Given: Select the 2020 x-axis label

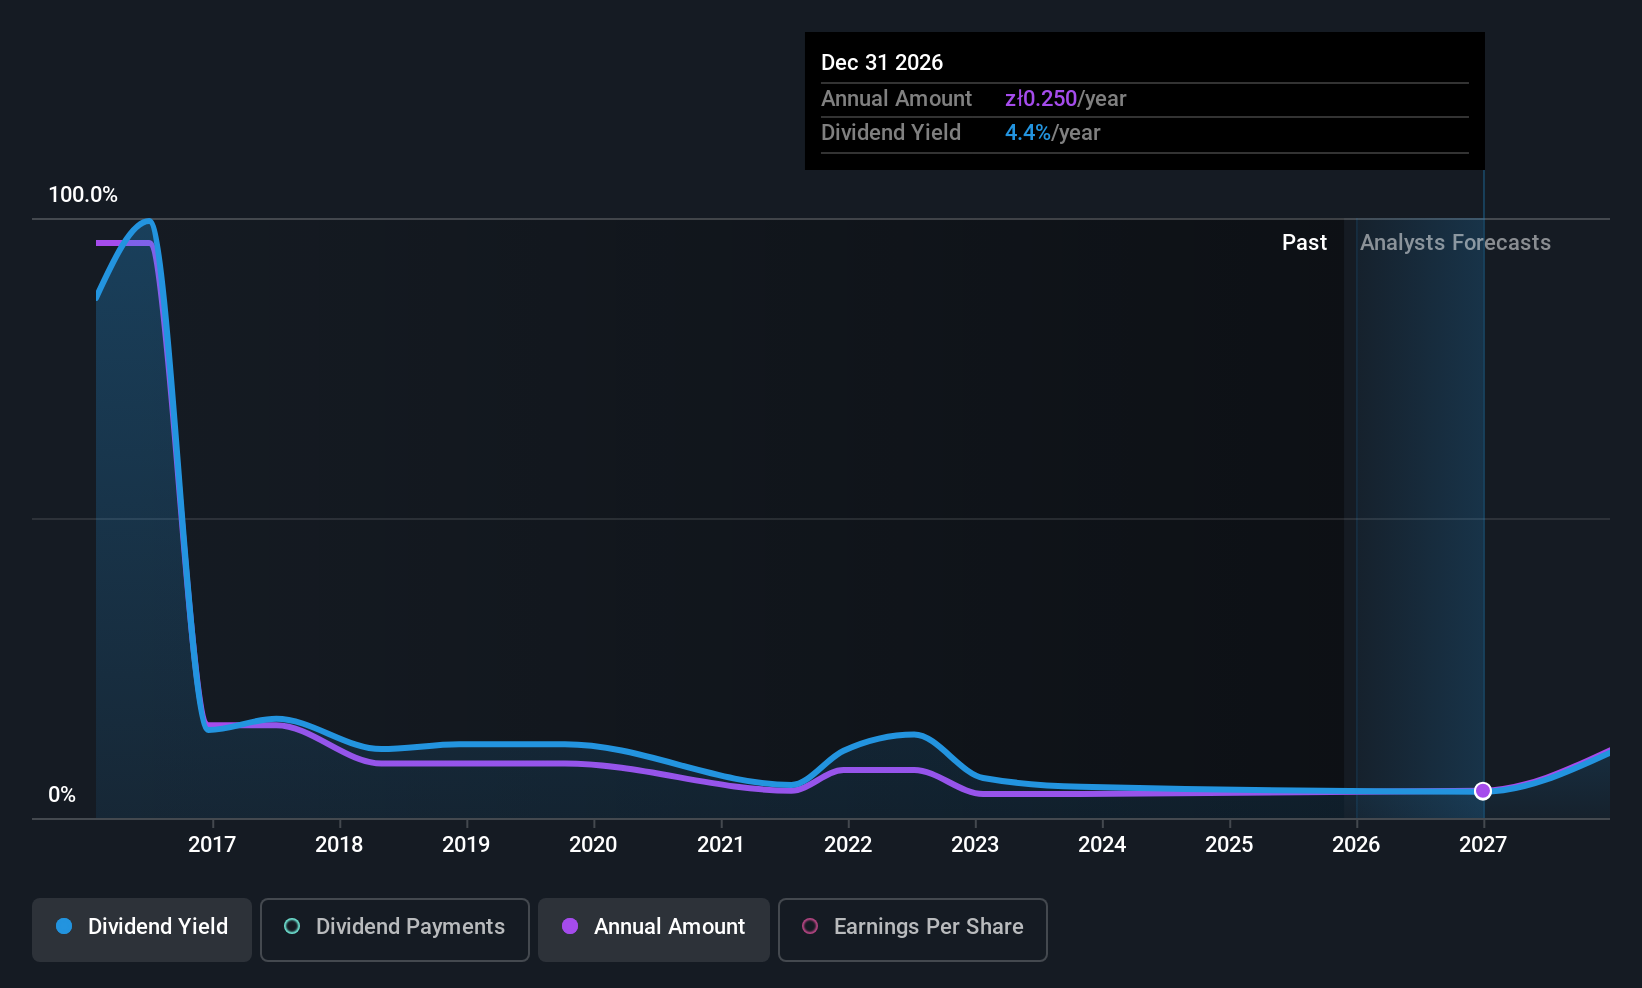Looking at the screenshot, I should (593, 845).
